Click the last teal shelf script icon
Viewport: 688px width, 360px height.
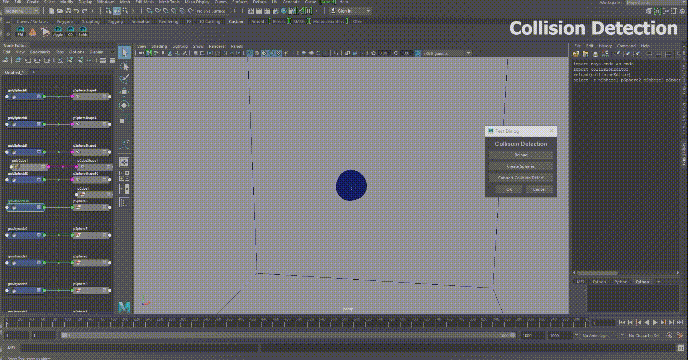tap(83, 32)
